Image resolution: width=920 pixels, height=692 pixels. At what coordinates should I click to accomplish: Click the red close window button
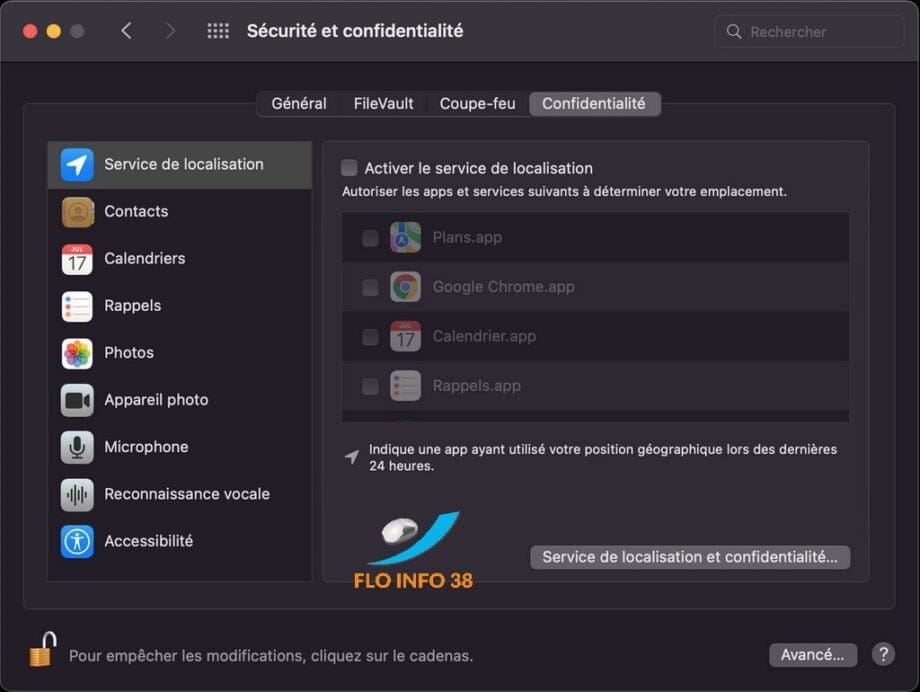30,31
